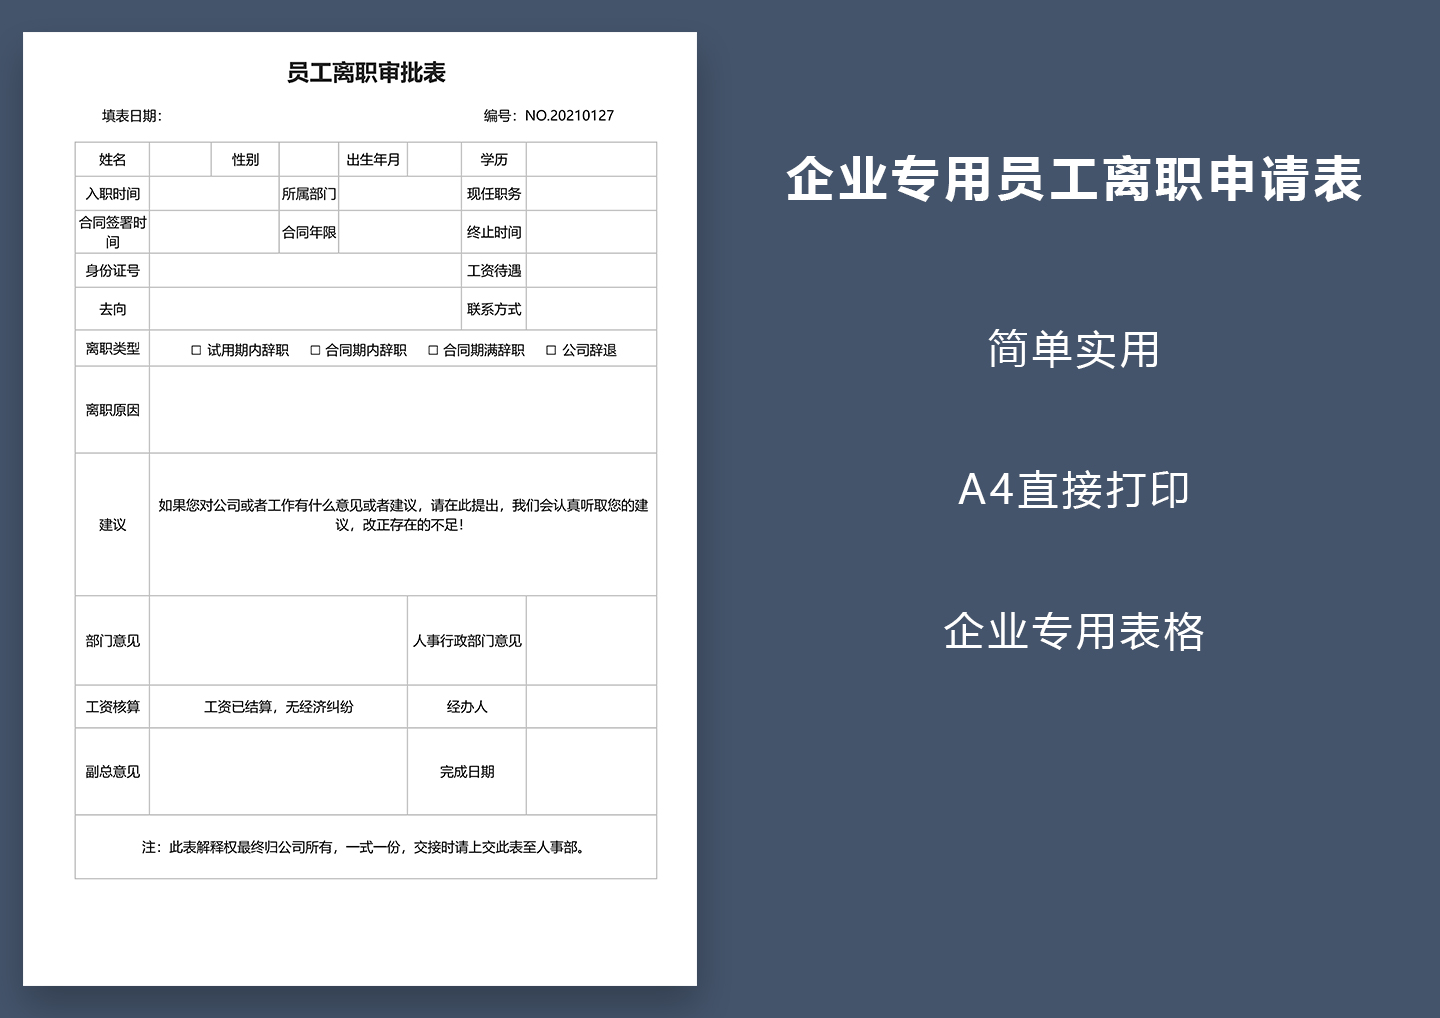Click the 出生年月 input cell

point(433,159)
